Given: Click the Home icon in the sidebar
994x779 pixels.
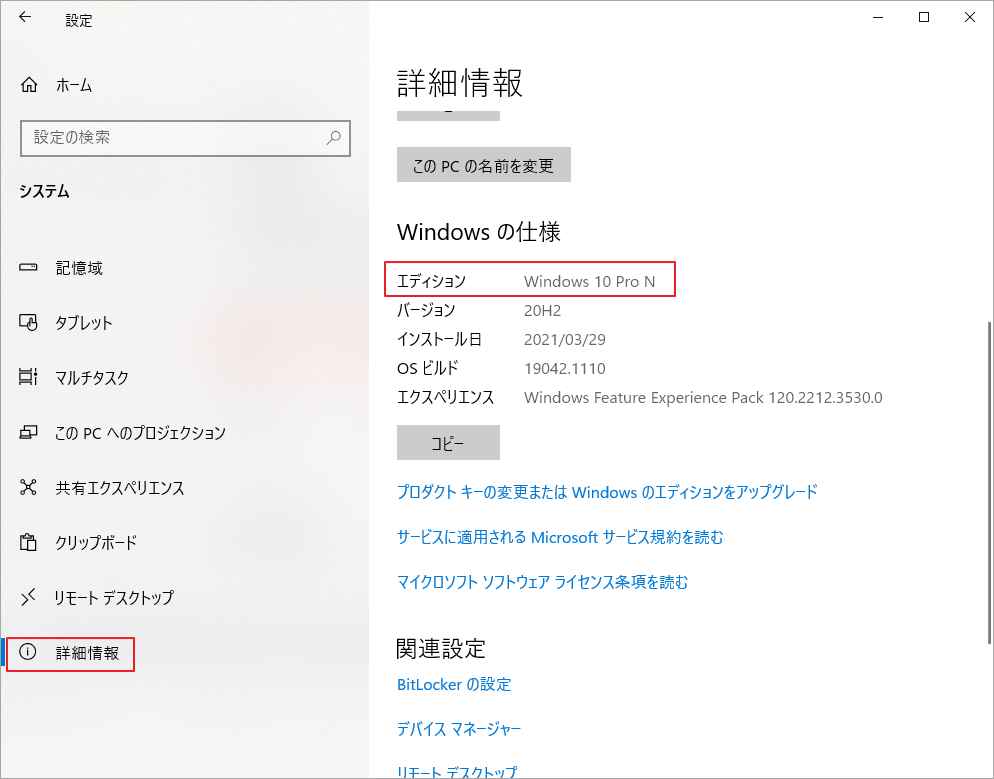Looking at the screenshot, I should point(31,85).
